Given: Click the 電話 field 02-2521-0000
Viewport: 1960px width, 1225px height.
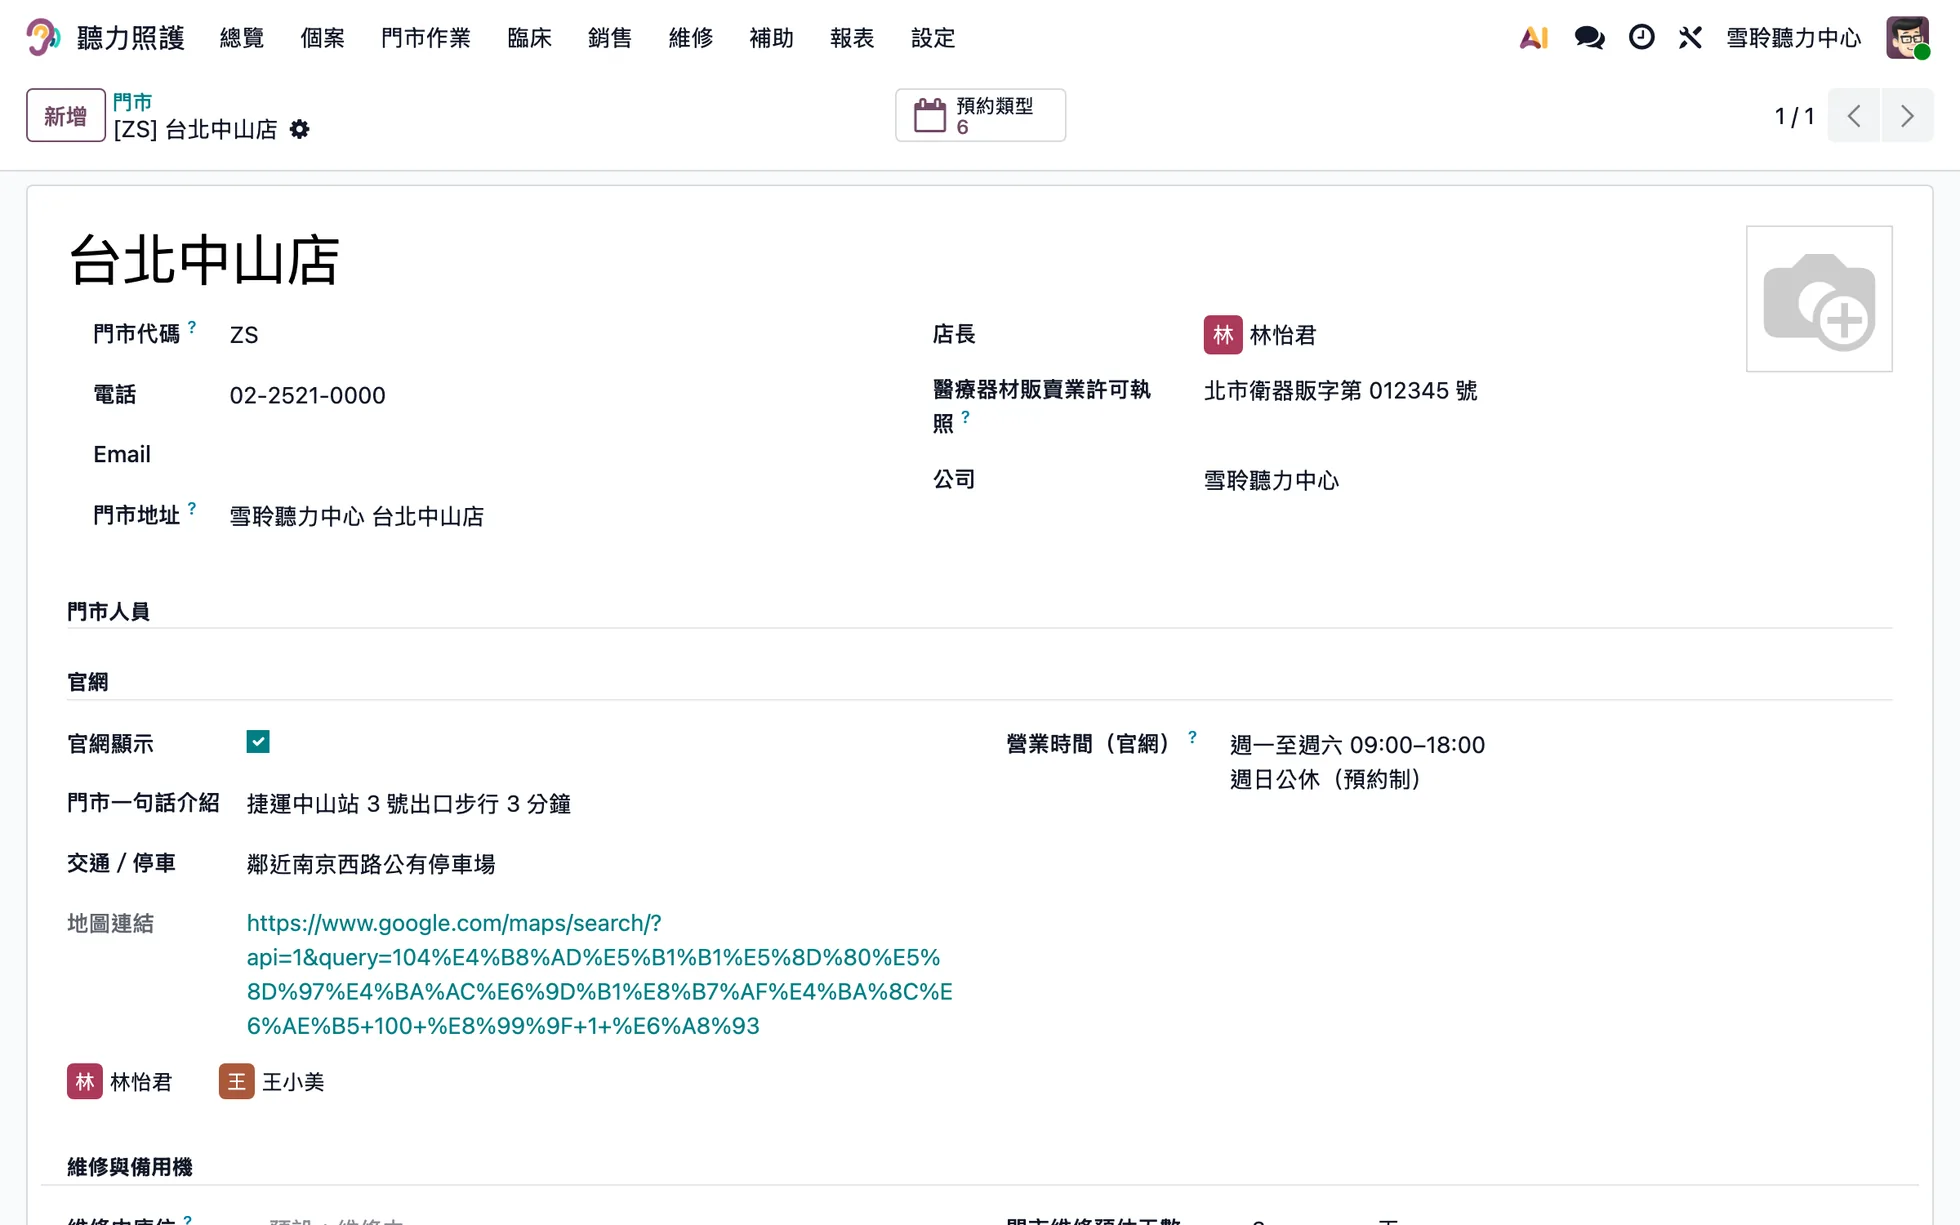Looking at the screenshot, I should tap(307, 396).
